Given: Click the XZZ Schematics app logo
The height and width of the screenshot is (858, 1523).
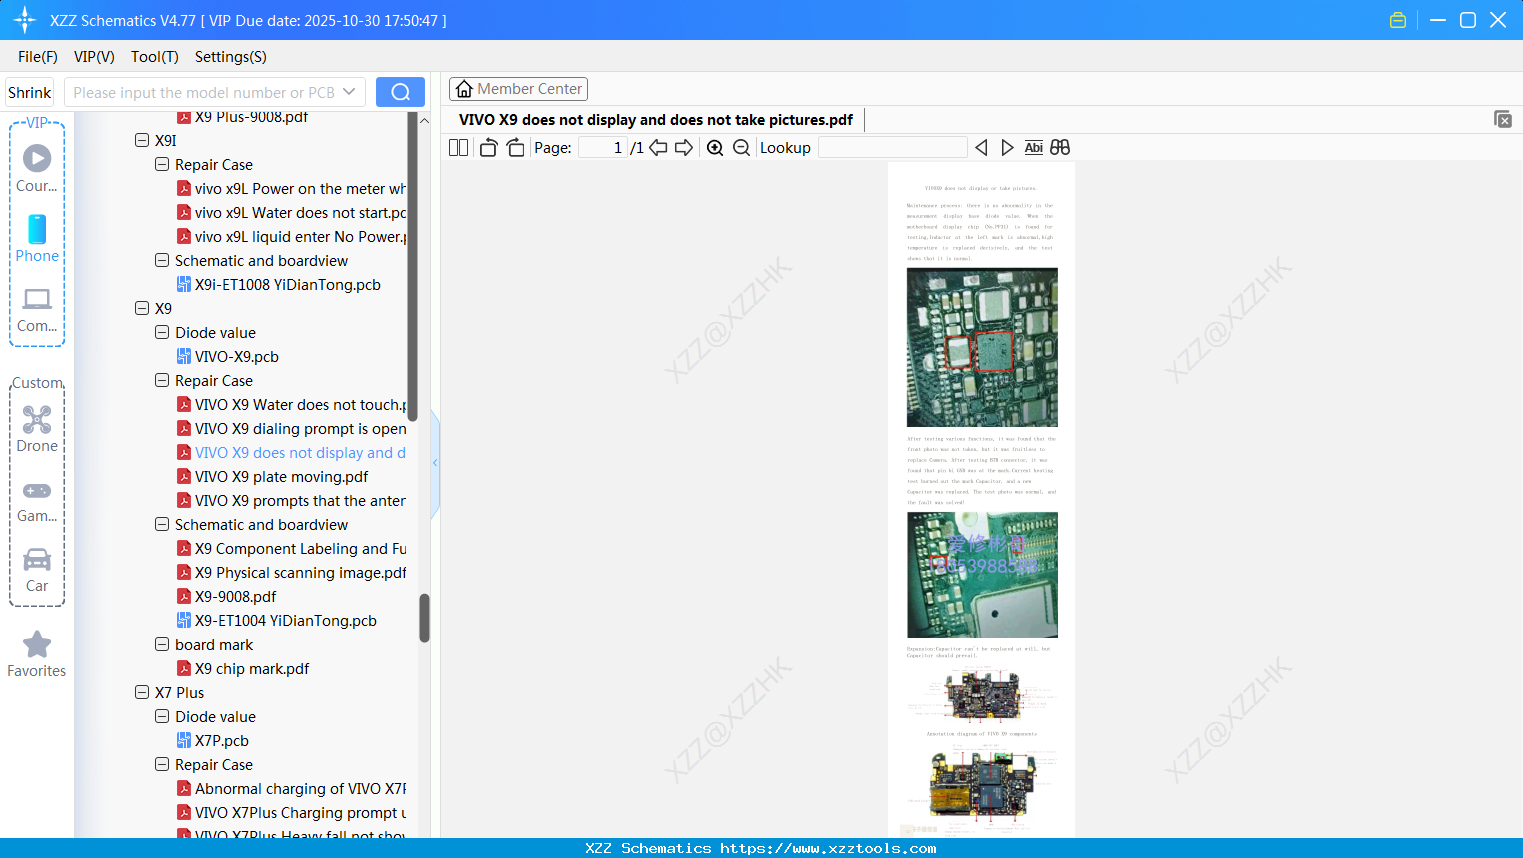Looking at the screenshot, I should point(25,20).
